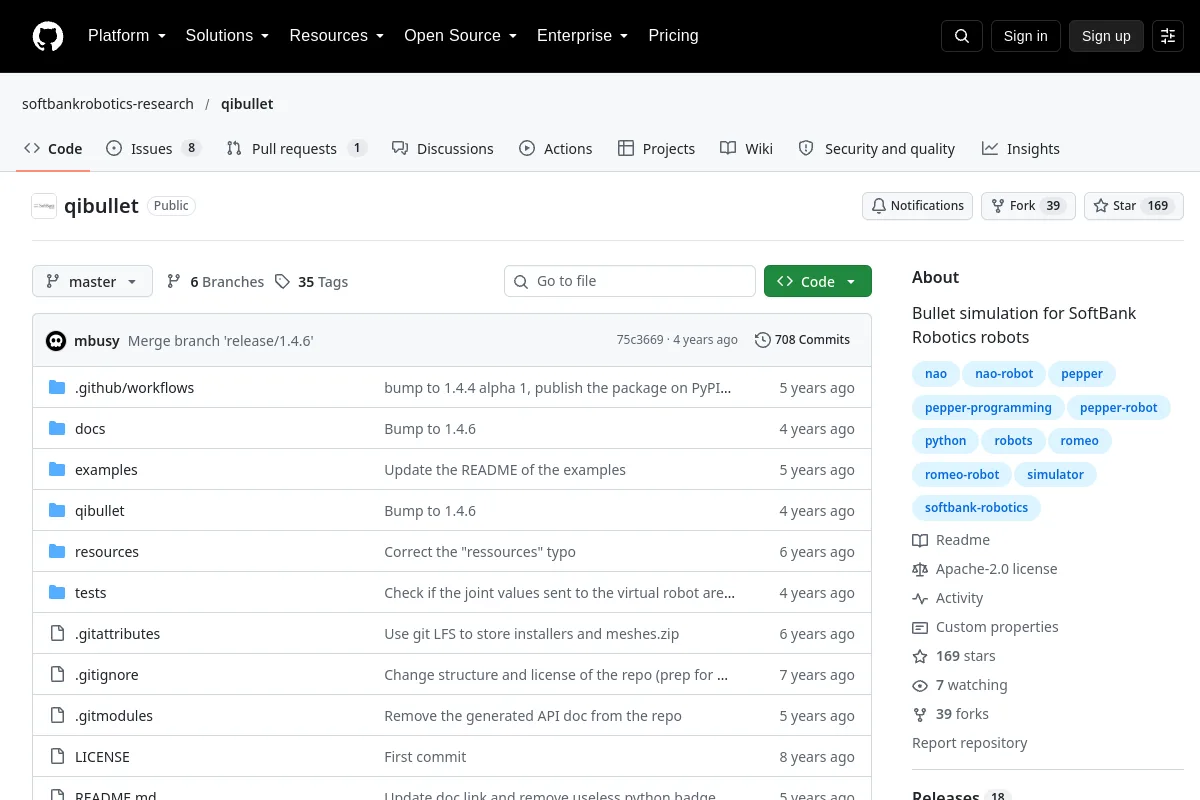Click the qibullet folder icon
Screen dimensions: 1200x800
[x=57, y=511]
